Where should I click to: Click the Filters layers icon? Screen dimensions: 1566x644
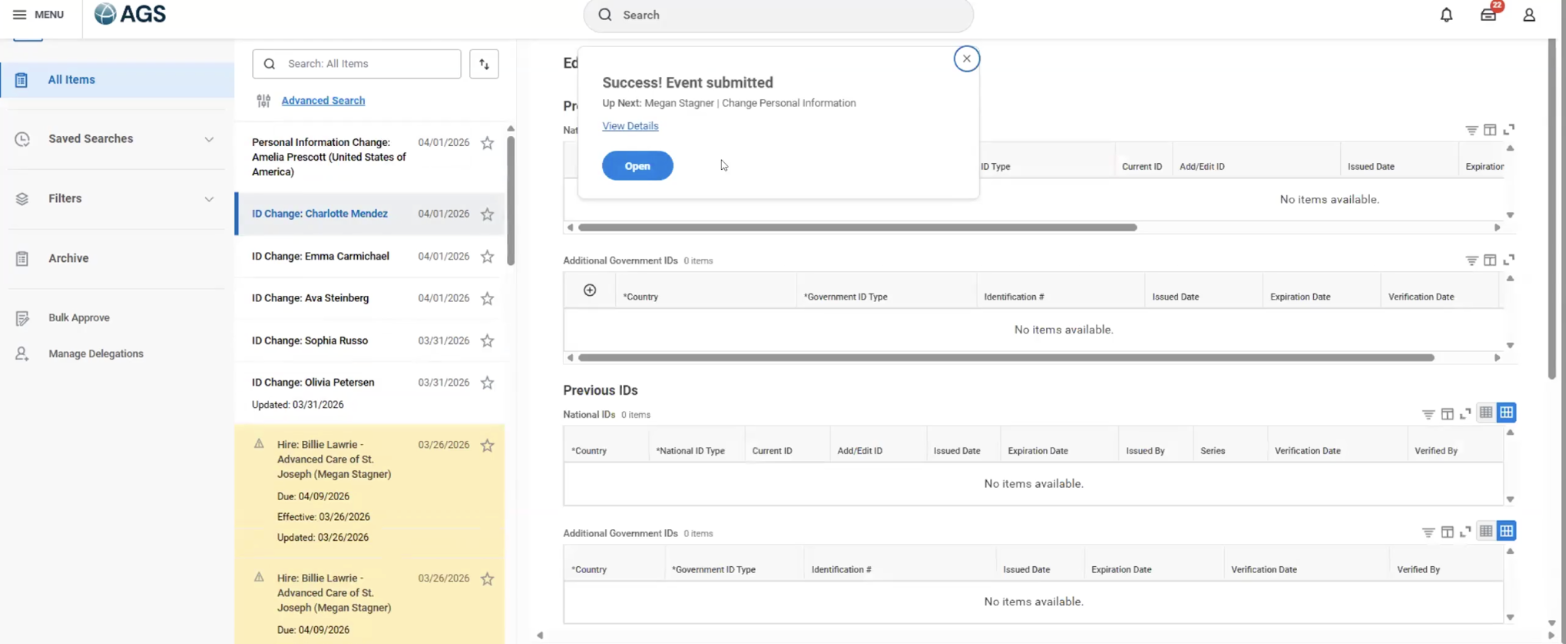tap(22, 199)
